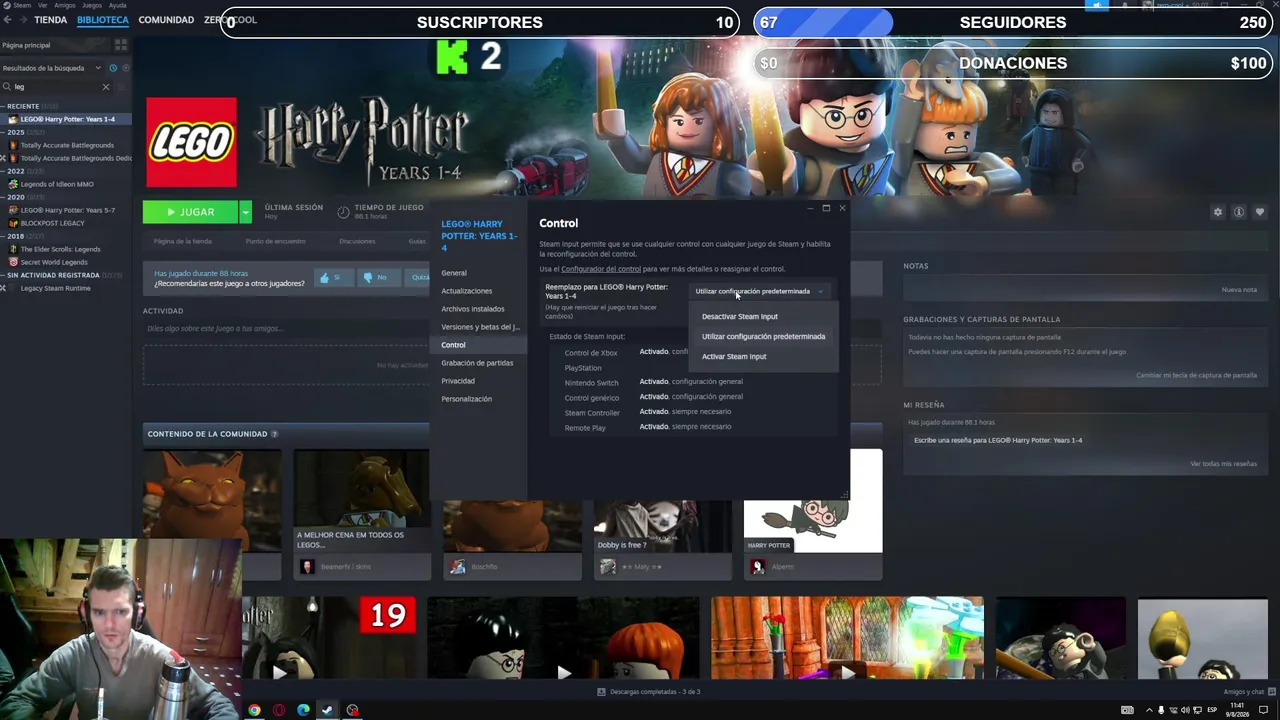Click 'Ver todas mis reseñas' link
This screenshot has width=1280, height=720.
[1223, 464]
